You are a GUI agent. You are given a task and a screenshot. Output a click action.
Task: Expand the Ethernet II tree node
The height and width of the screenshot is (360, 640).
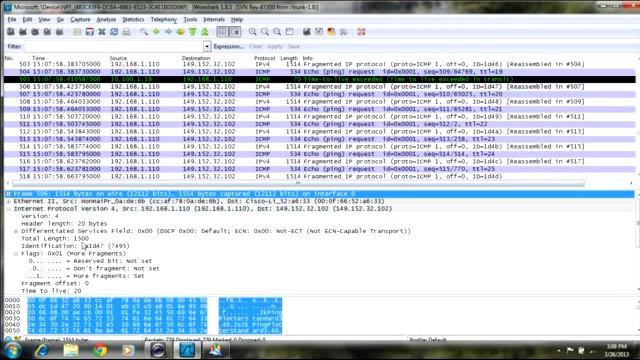(x=8, y=201)
